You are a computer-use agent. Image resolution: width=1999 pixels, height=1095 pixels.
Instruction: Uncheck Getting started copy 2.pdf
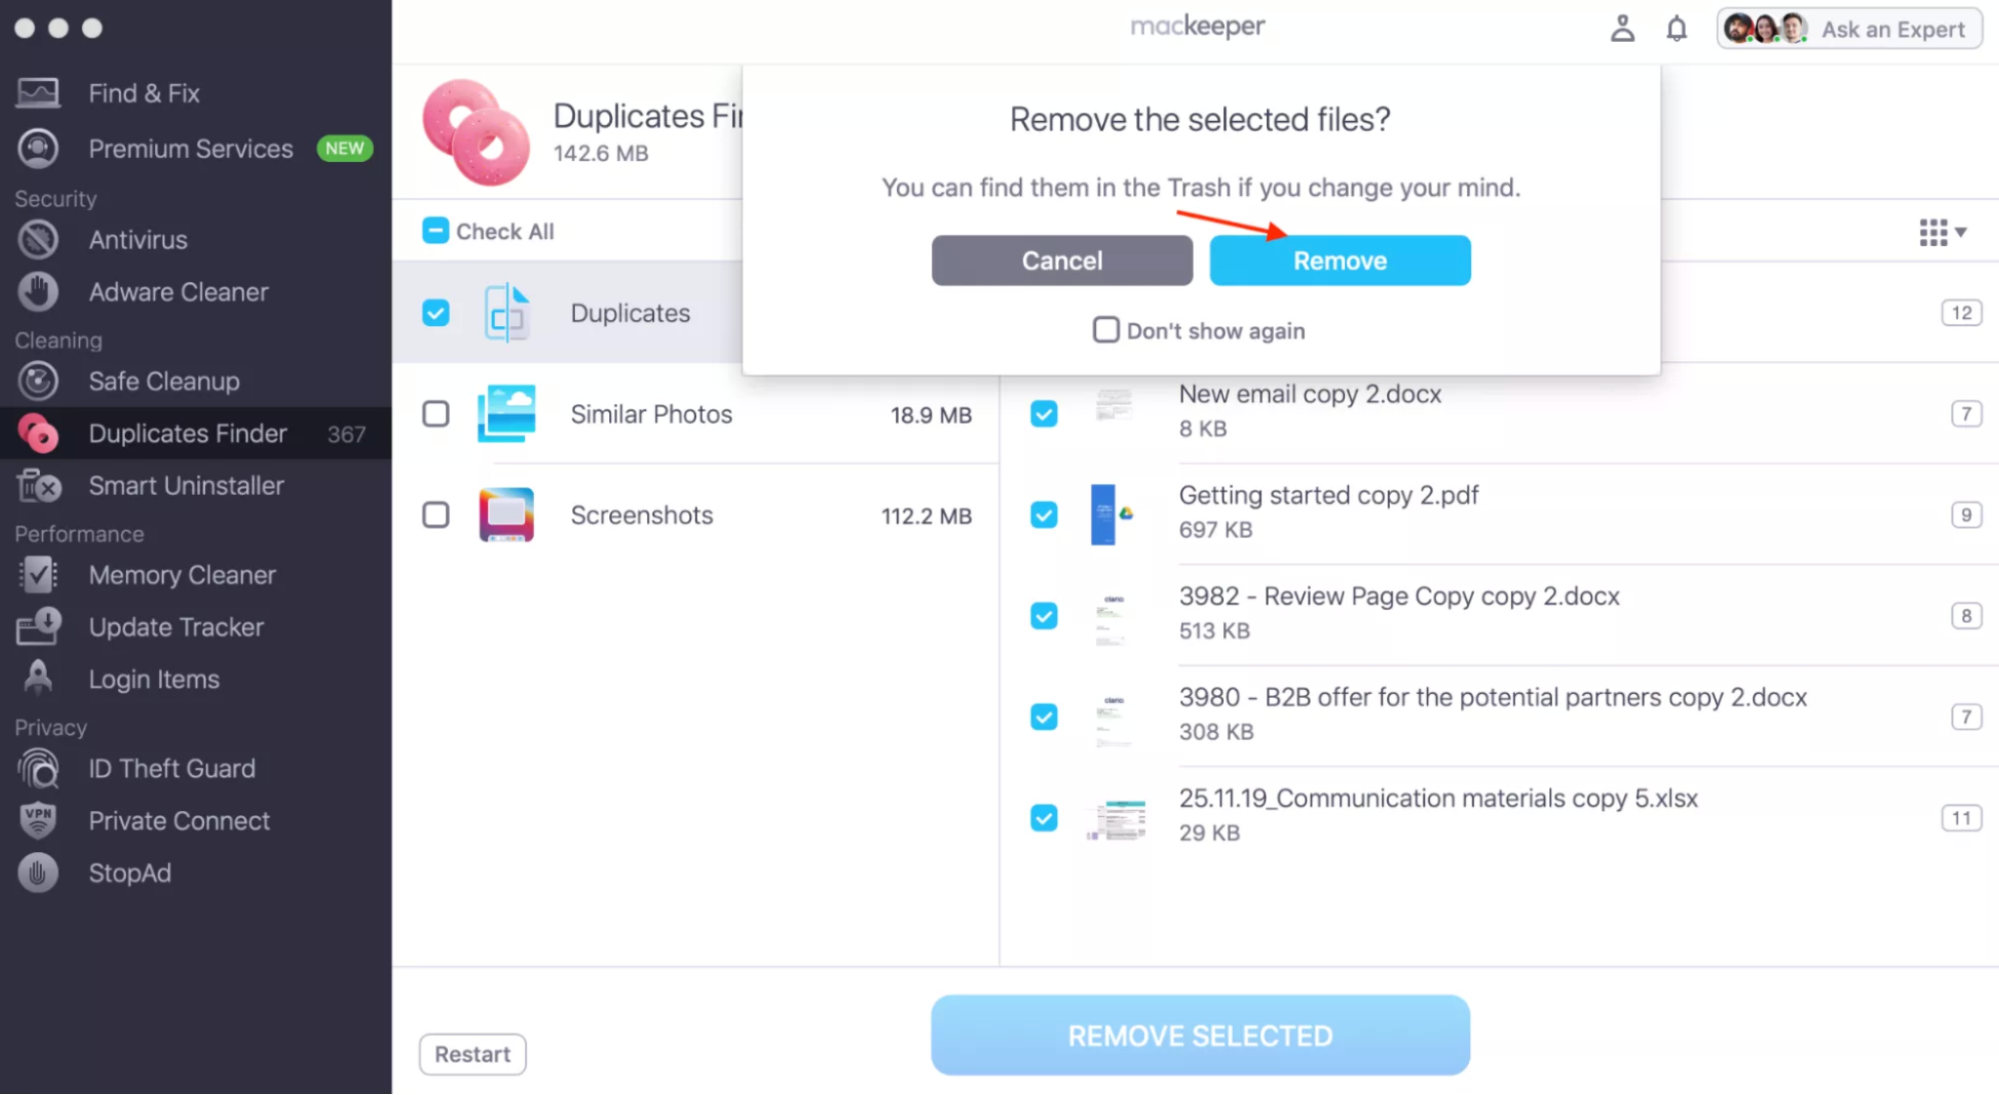click(x=1043, y=514)
